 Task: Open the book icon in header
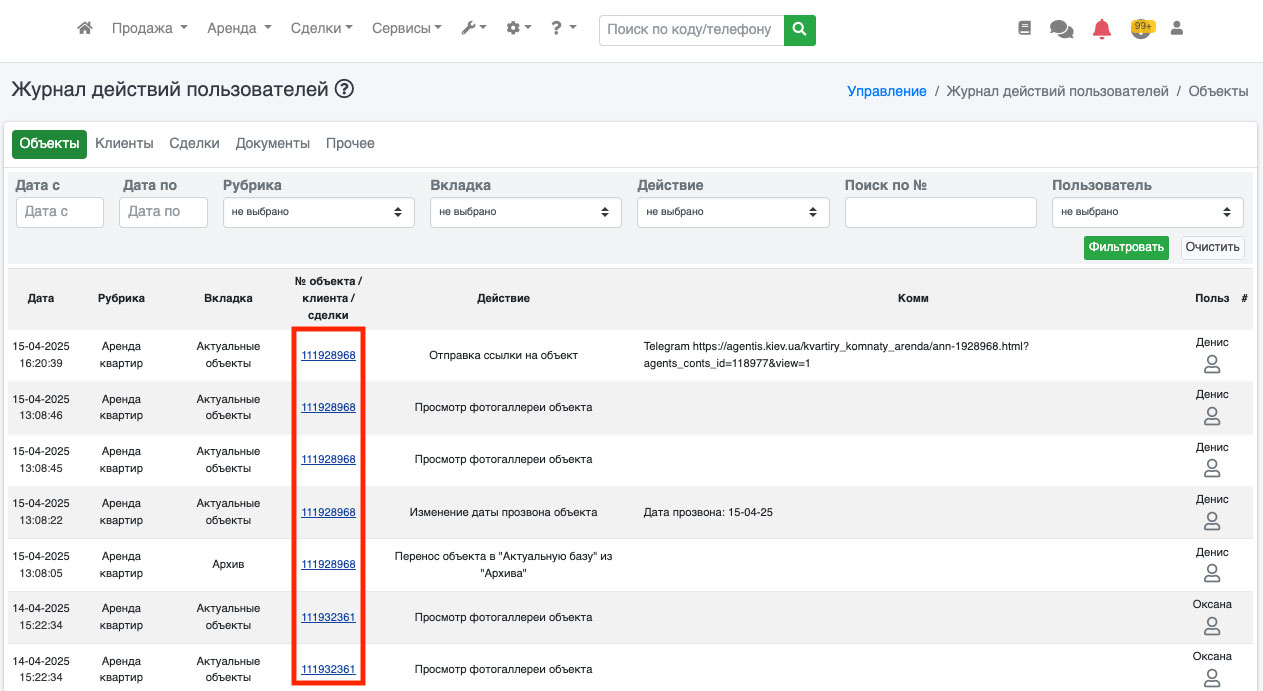point(1024,29)
